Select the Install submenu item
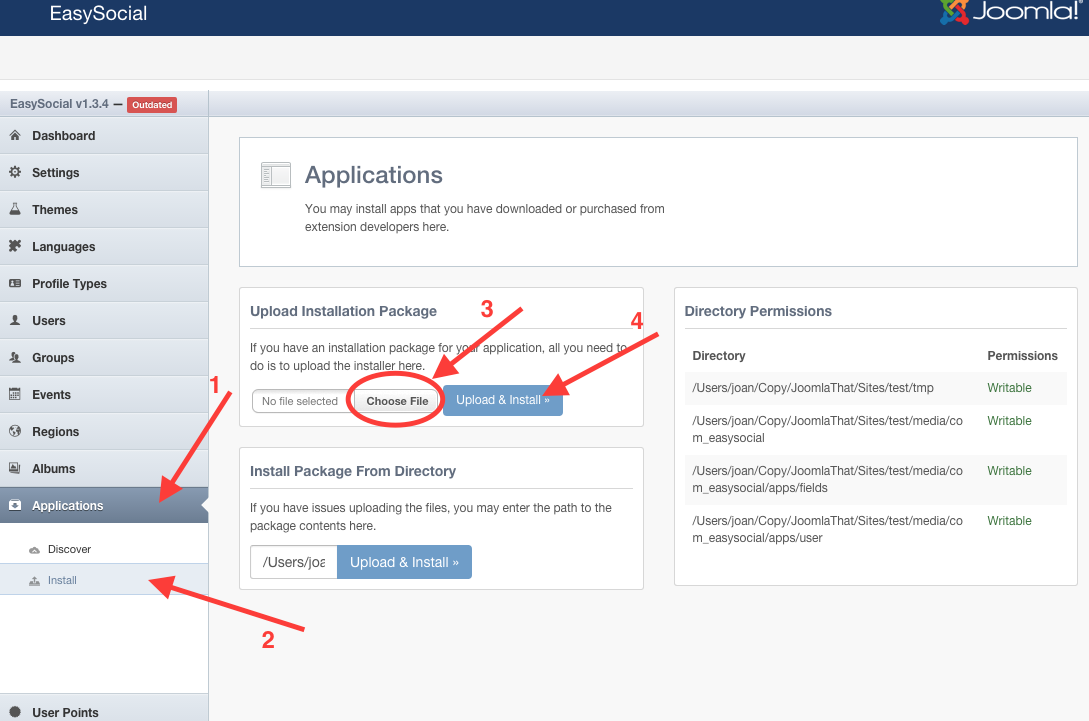 (104, 580)
